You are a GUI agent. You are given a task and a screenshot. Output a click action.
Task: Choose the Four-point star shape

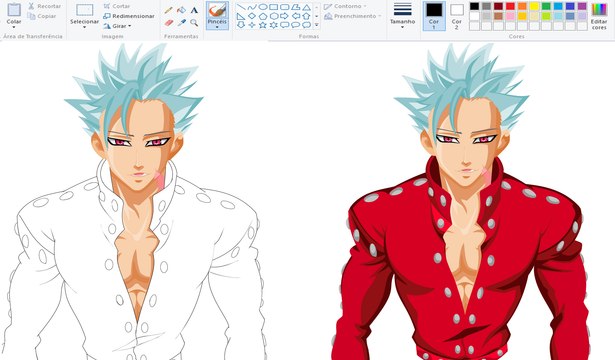(x=252, y=25)
